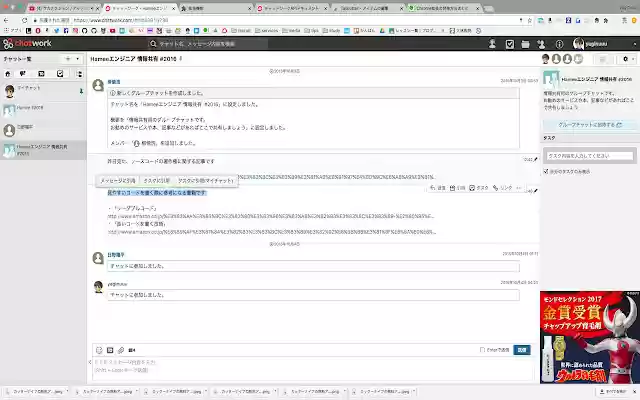Image resolution: width=640 pixels, height=400 pixels.
Task: Open the first downloaded jpeg item
Action: (36, 391)
